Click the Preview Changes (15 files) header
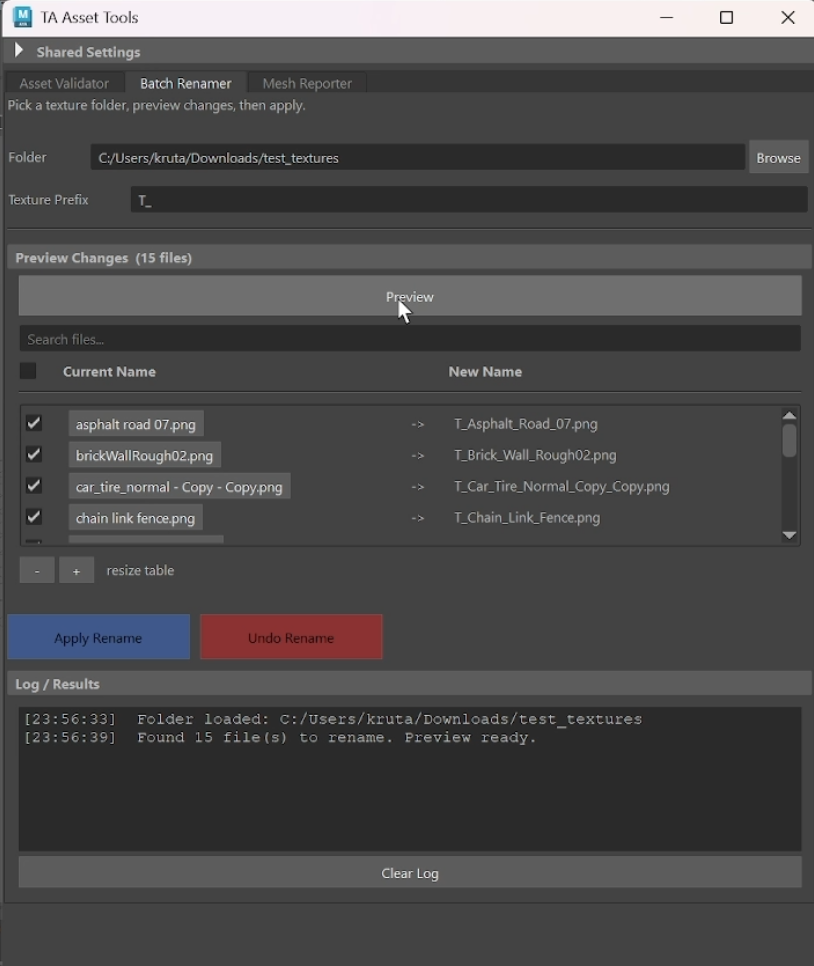814x966 pixels. tap(409, 258)
